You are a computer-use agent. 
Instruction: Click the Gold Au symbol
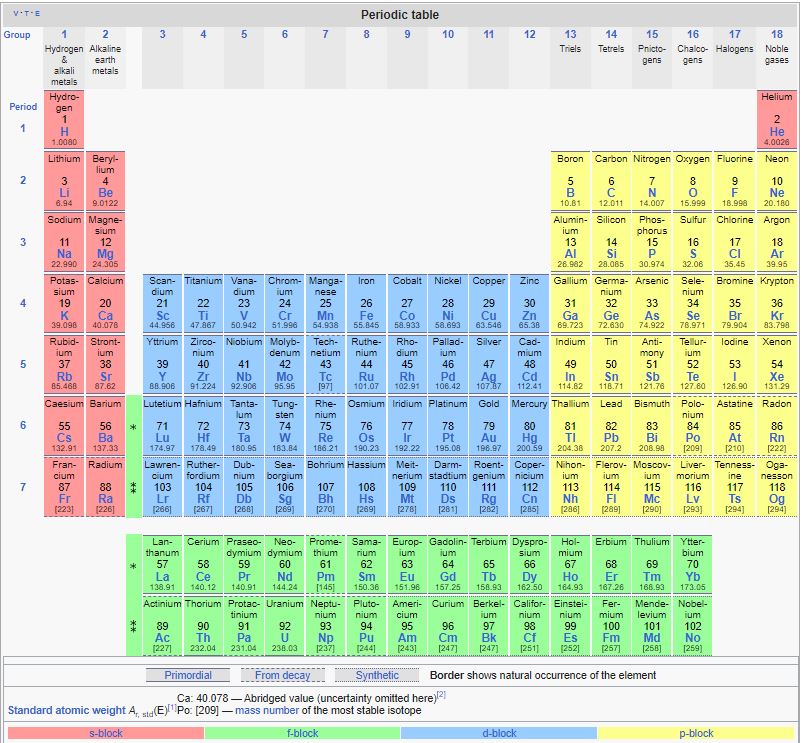click(x=488, y=438)
